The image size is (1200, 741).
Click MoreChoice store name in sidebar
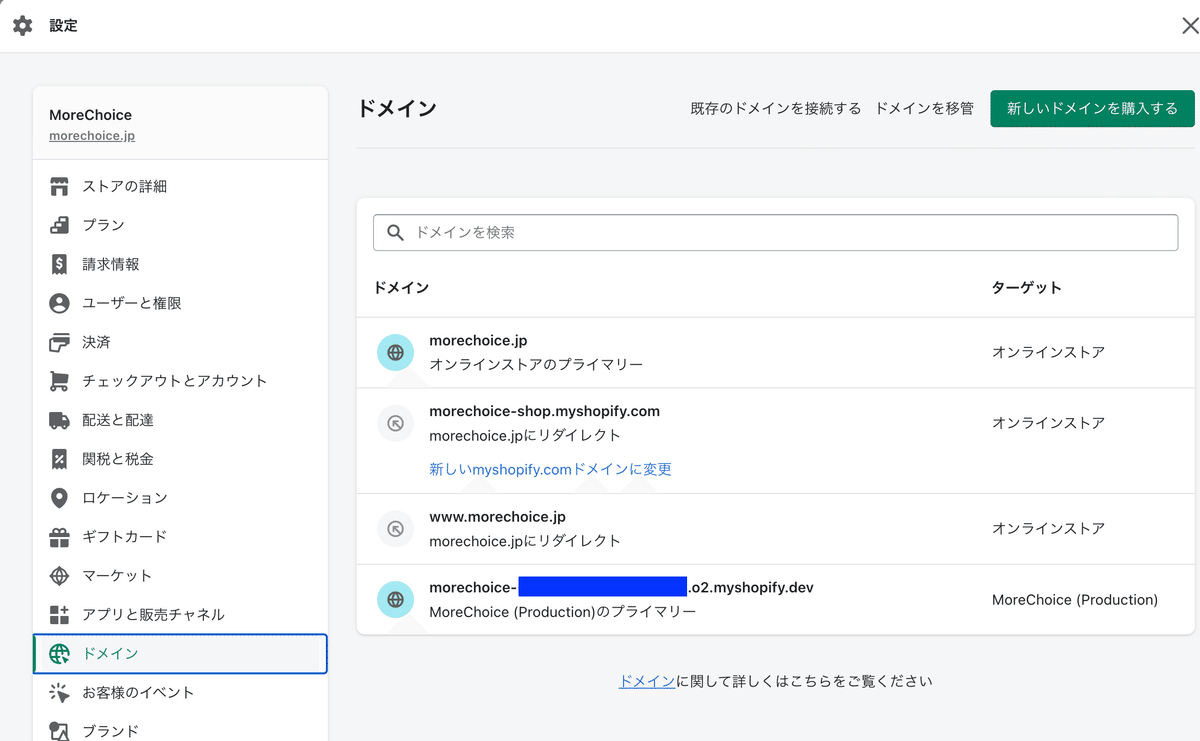91,115
